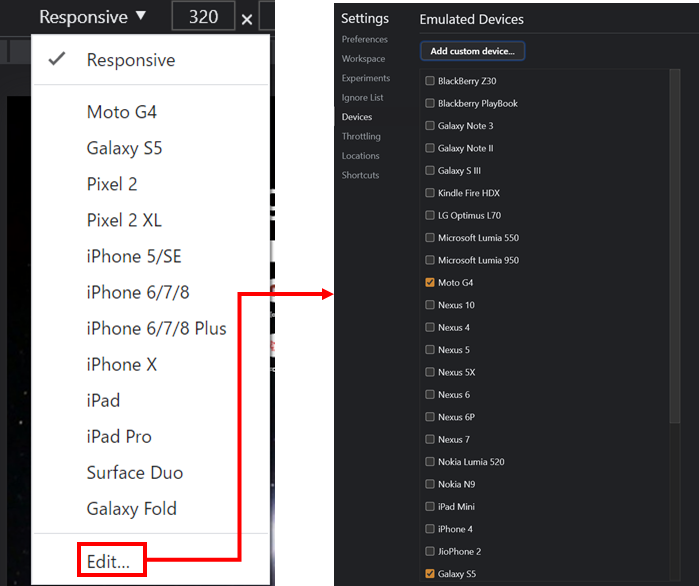Select Moto G4 from device menu
This screenshot has width=699, height=586.
(x=122, y=112)
